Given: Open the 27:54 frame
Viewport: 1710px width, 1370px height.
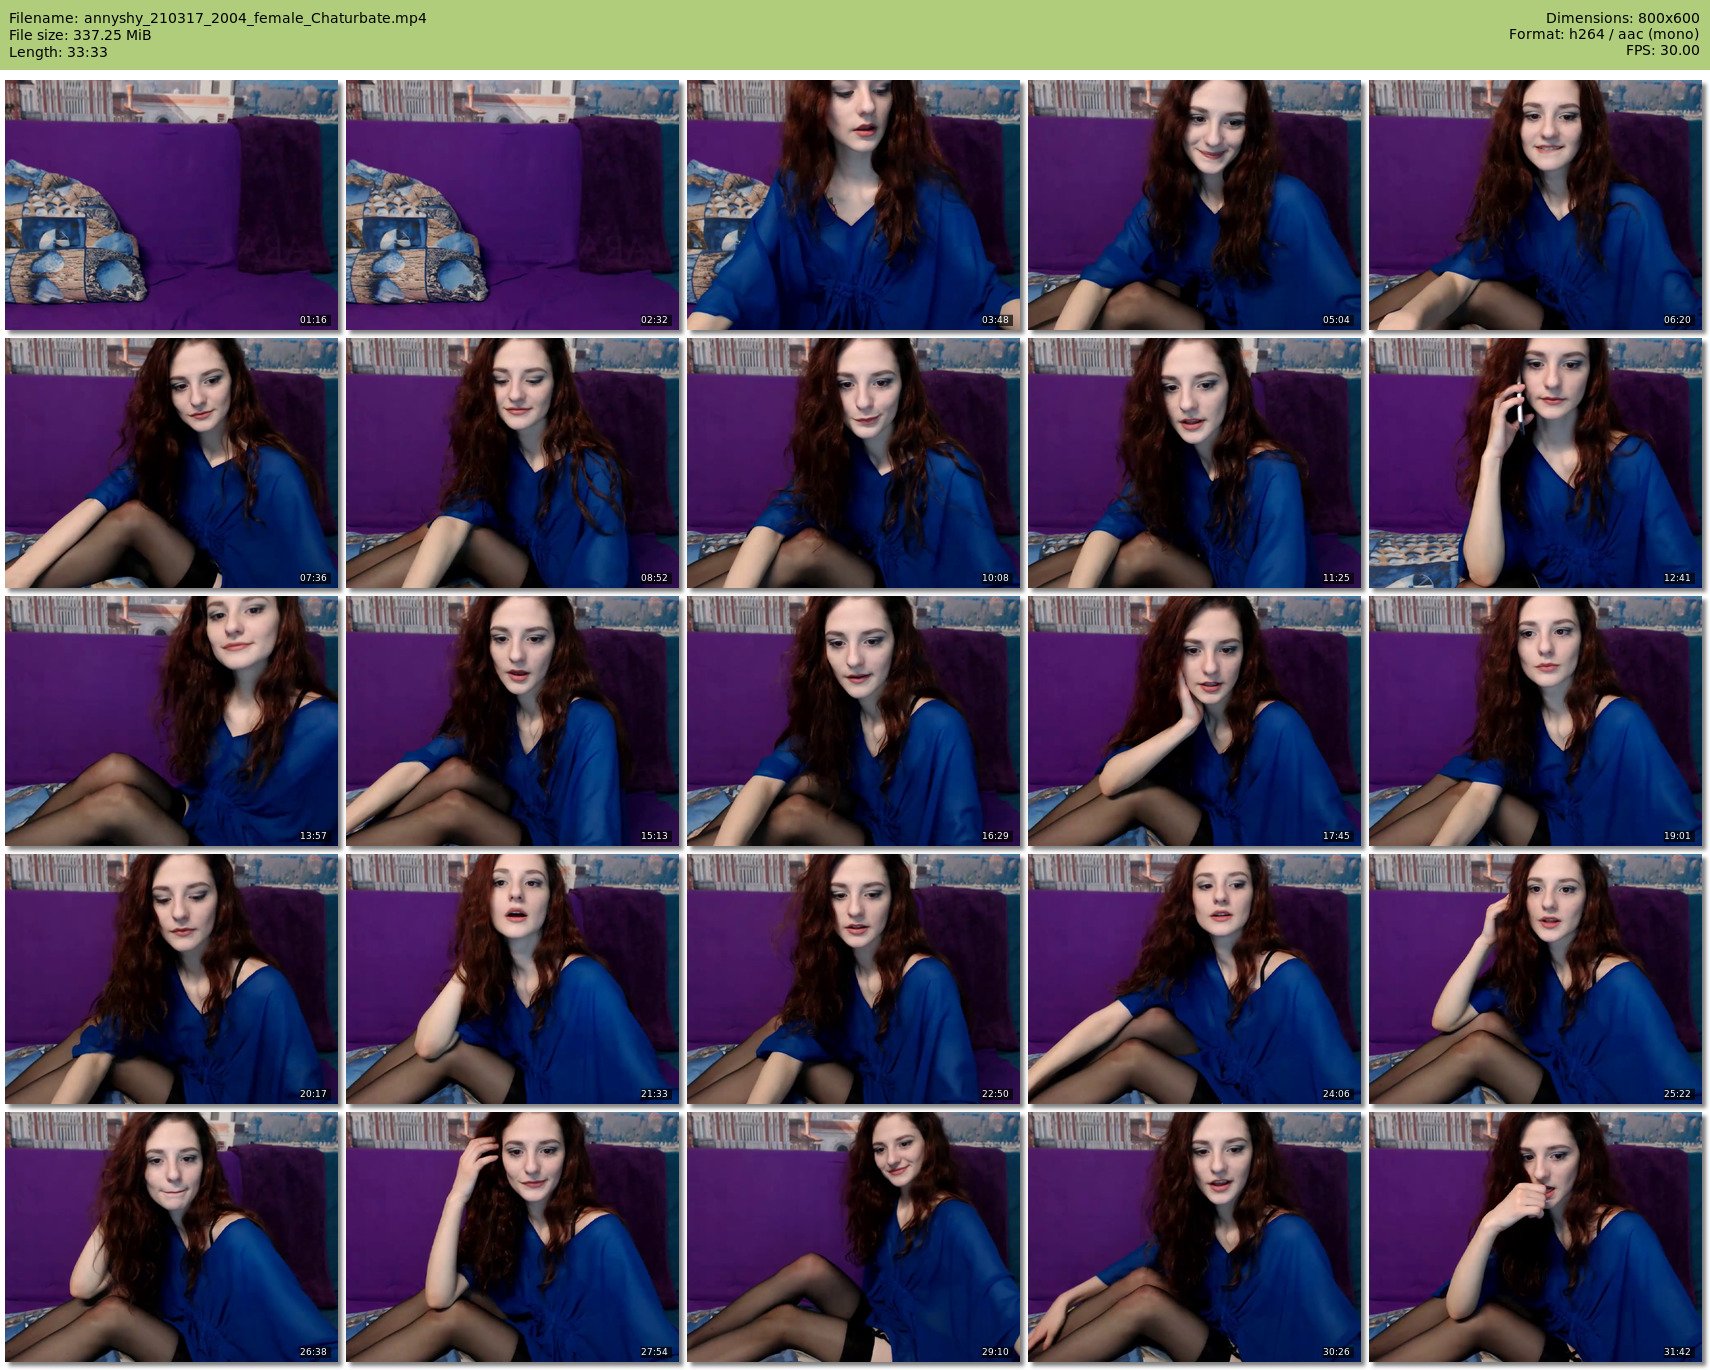Looking at the screenshot, I should click(513, 1237).
